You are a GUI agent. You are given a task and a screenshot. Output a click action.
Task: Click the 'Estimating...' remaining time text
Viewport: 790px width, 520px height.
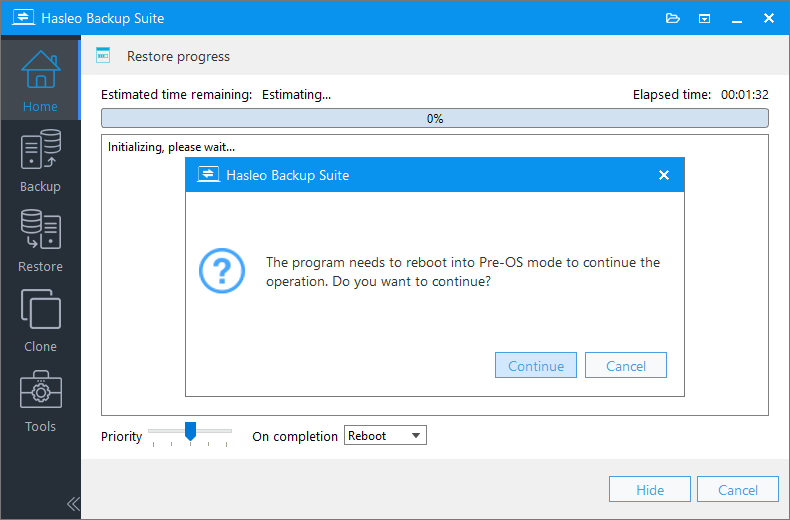tap(296, 95)
